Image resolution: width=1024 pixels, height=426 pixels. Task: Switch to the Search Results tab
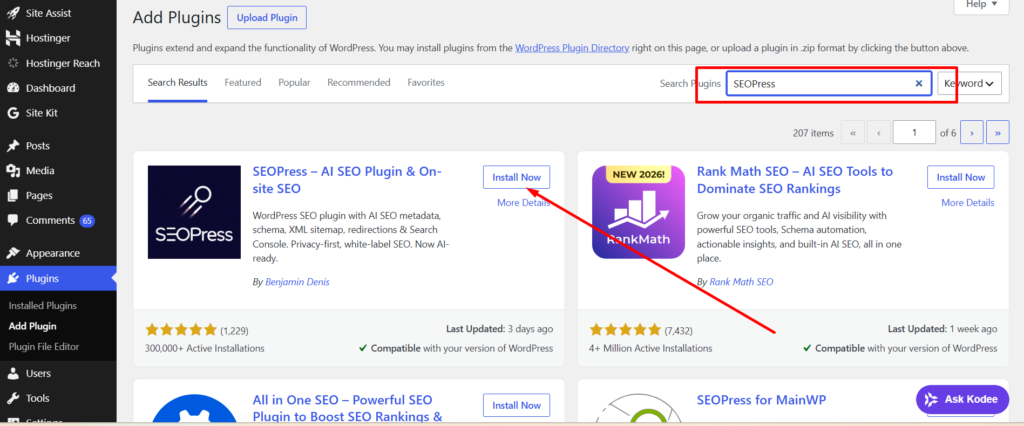pyautogui.click(x=178, y=83)
